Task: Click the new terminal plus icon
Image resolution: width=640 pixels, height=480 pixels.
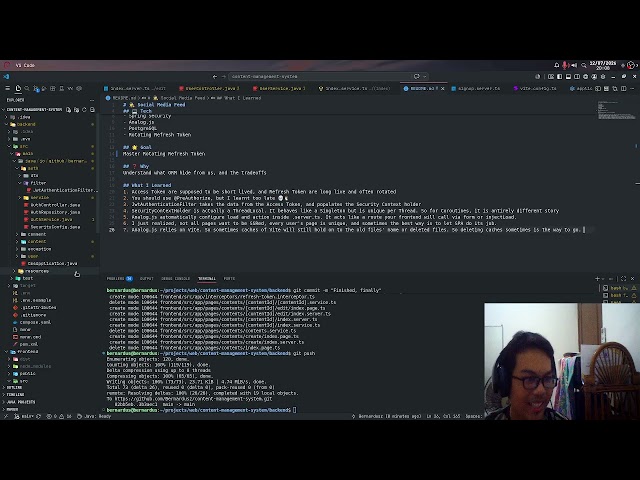Action: pyautogui.click(x=598, y=279)
